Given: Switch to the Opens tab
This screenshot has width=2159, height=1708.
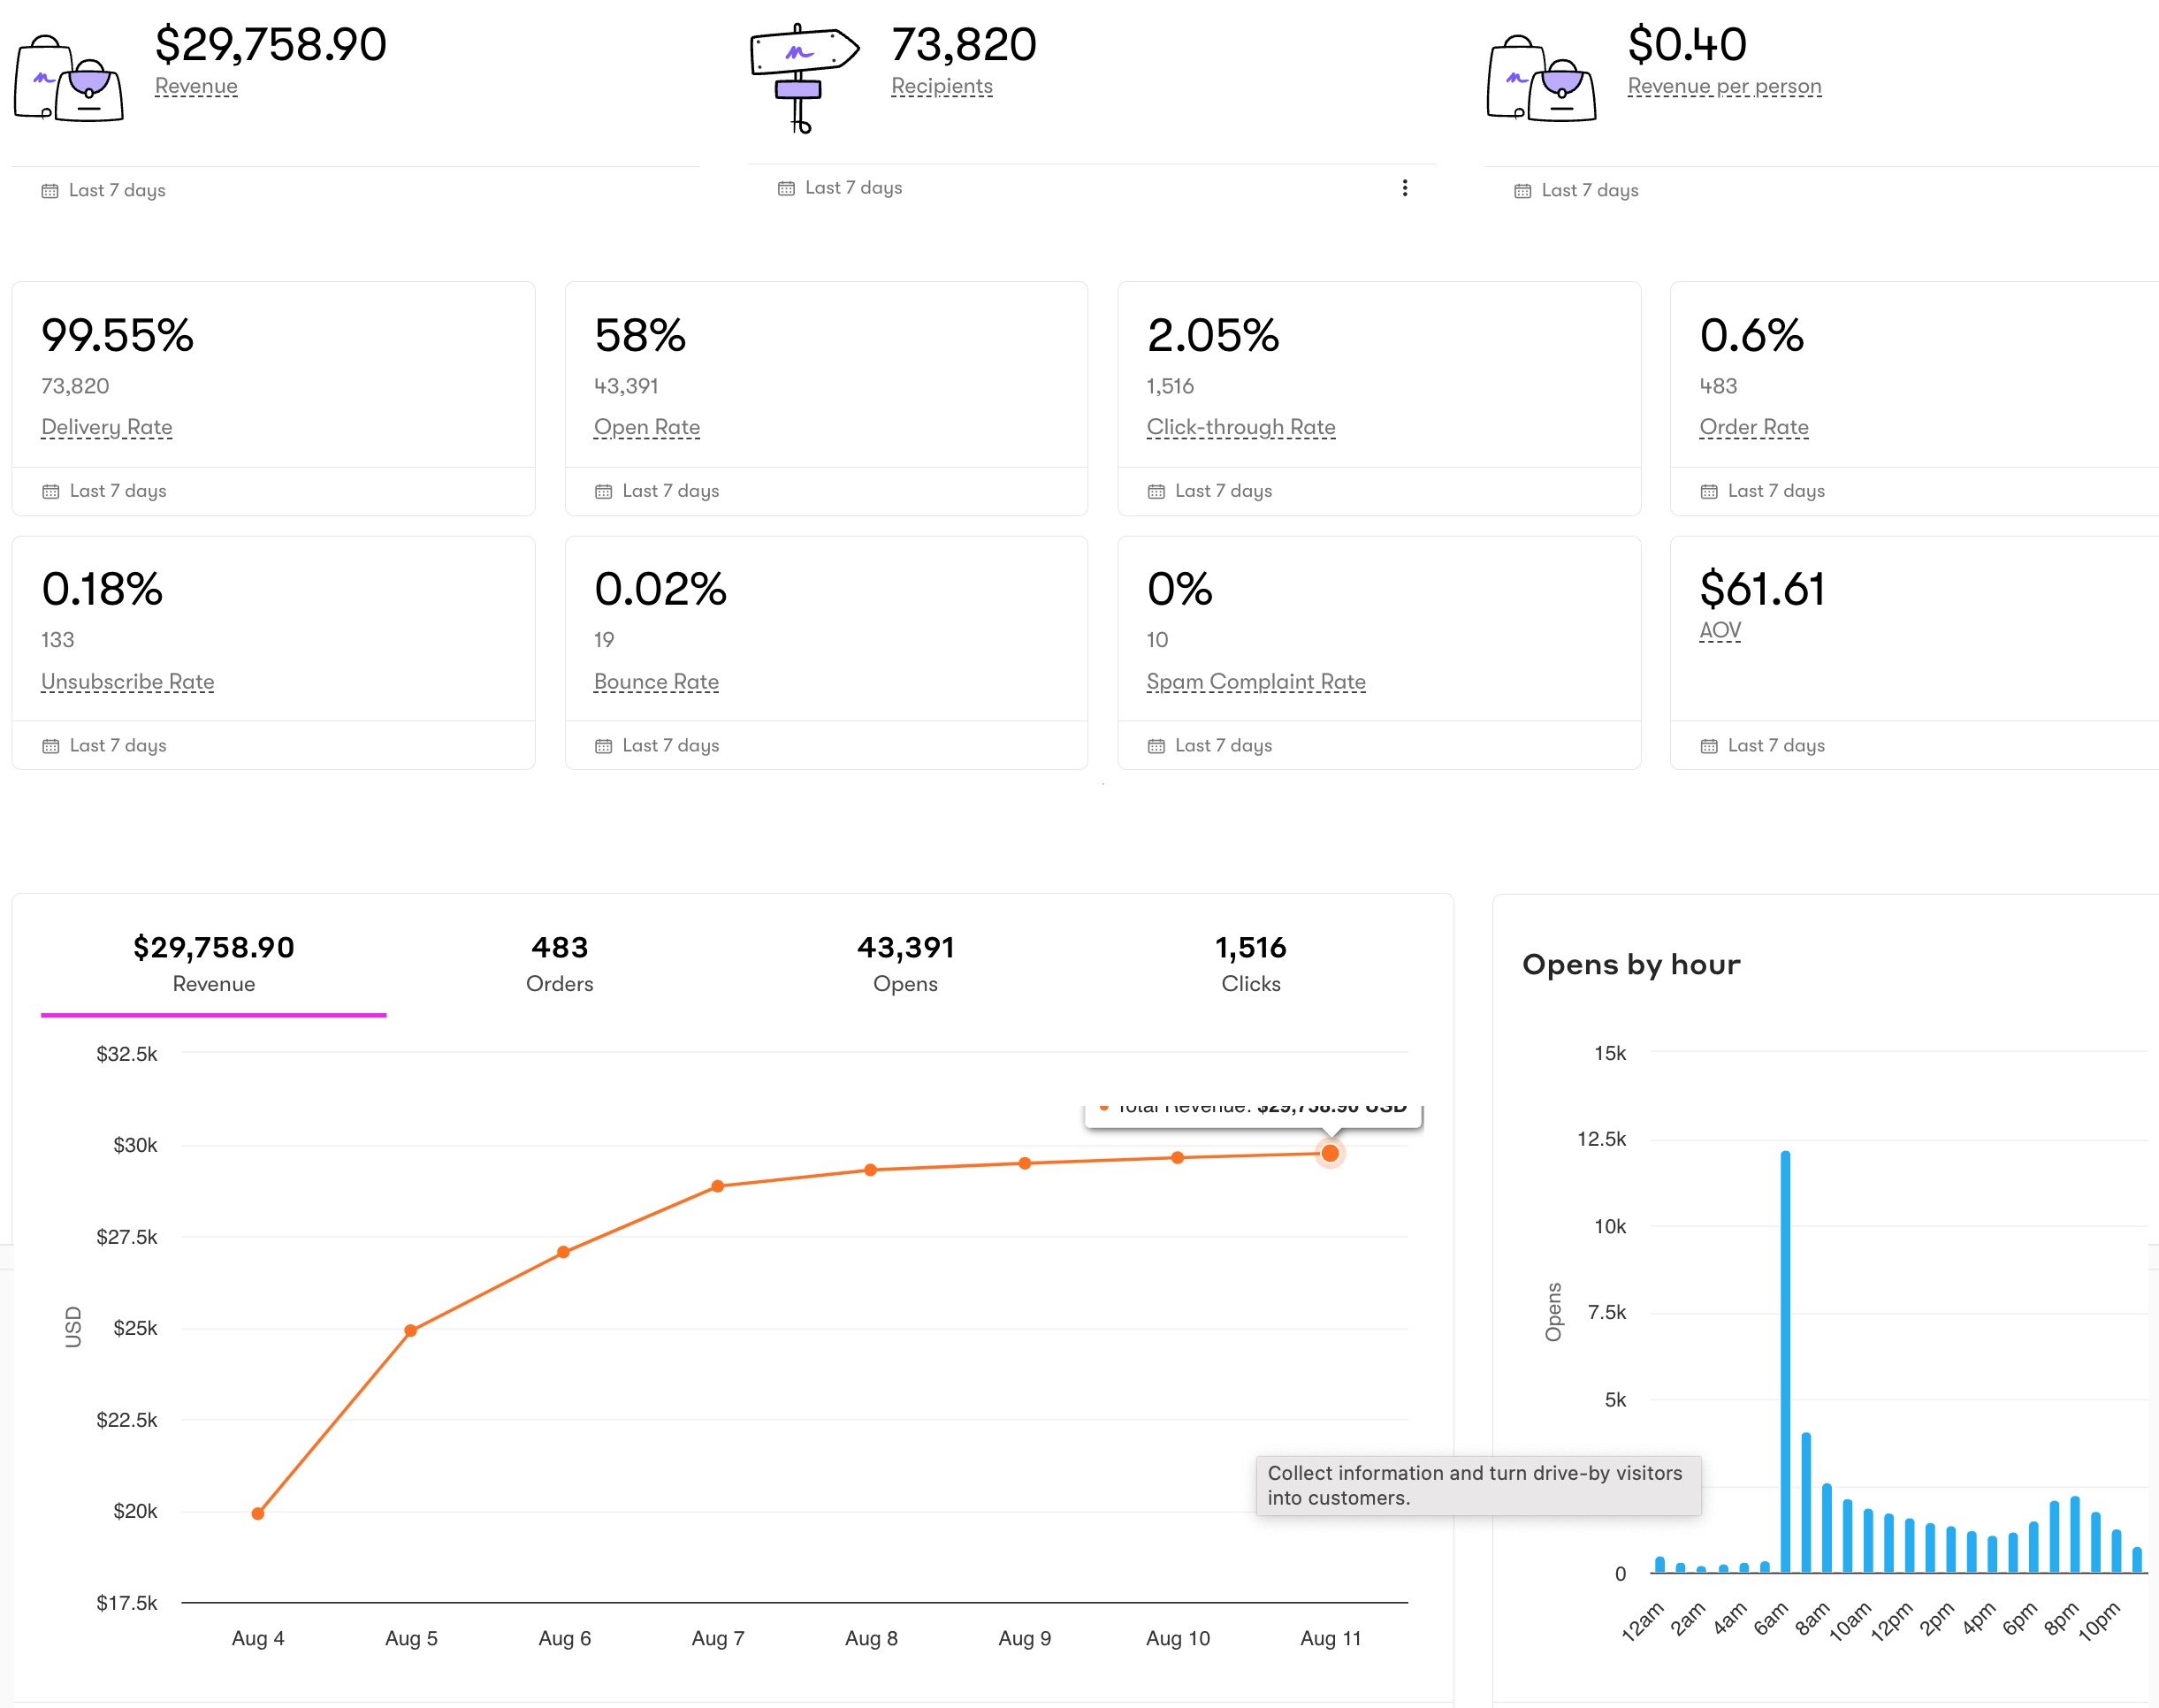Looking at the screenshot, I should point(905,963).
